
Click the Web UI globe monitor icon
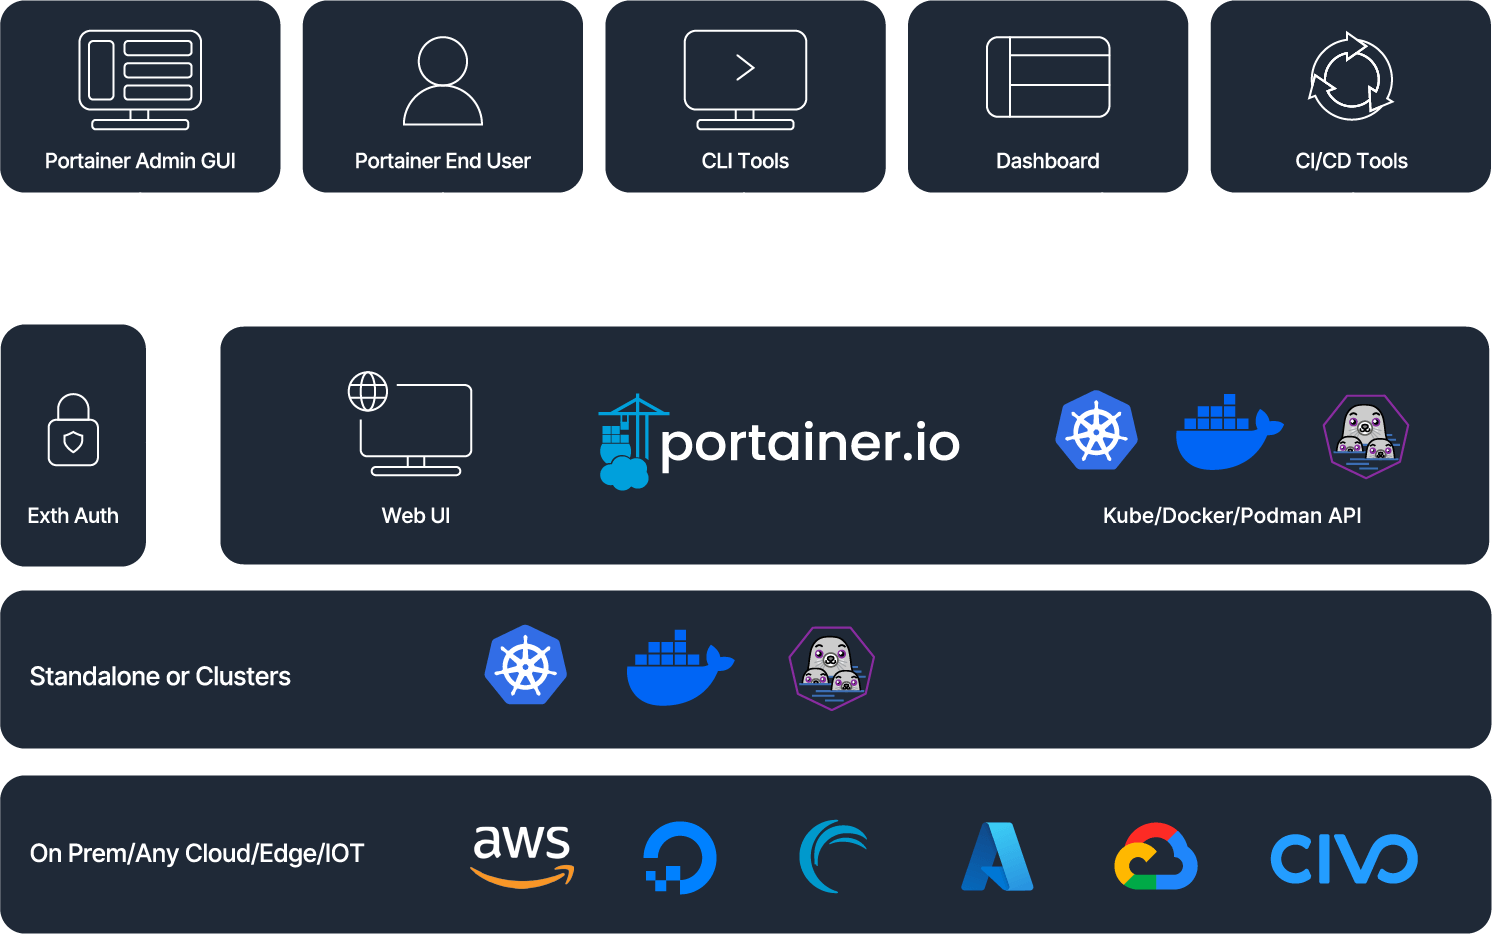click(410, 424)
